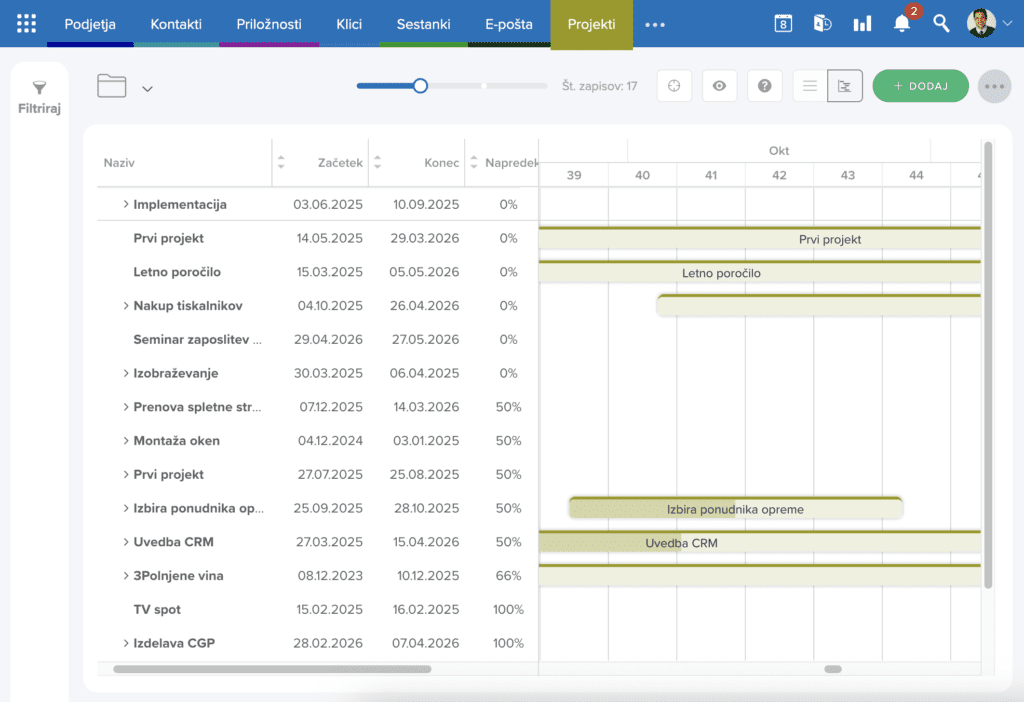The image size is (1024, 702).
Task: Open the TV spot project
Action: [157, 609]
